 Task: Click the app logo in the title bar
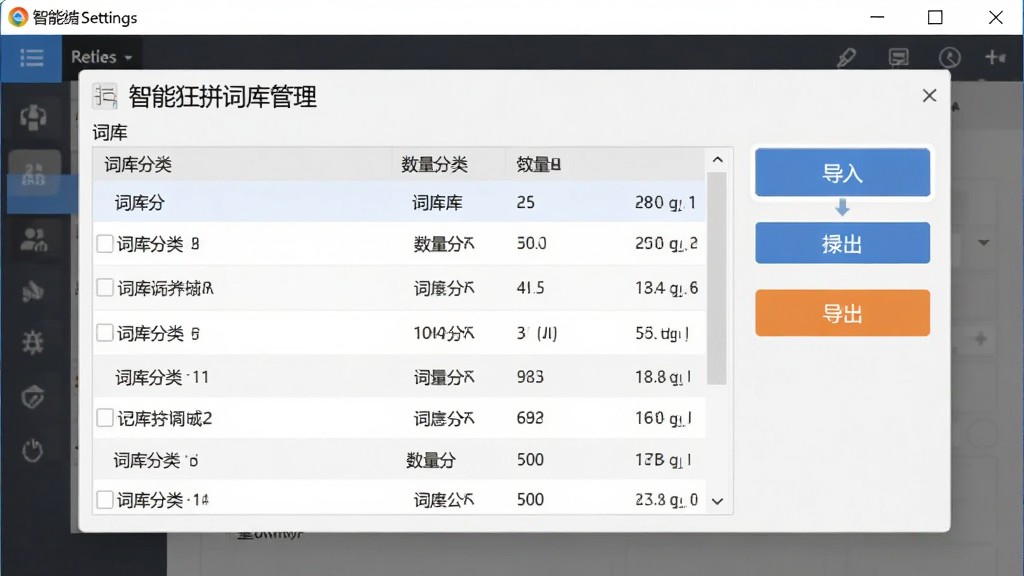18,17
